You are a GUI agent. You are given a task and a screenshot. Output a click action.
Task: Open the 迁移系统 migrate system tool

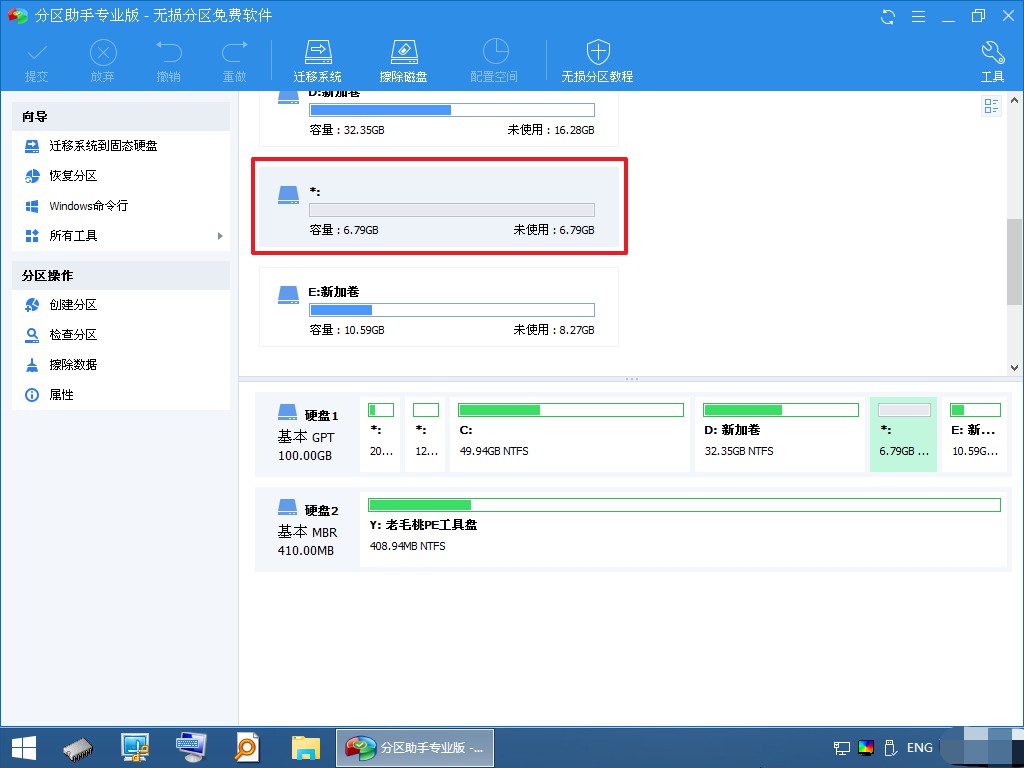(317, 61)
